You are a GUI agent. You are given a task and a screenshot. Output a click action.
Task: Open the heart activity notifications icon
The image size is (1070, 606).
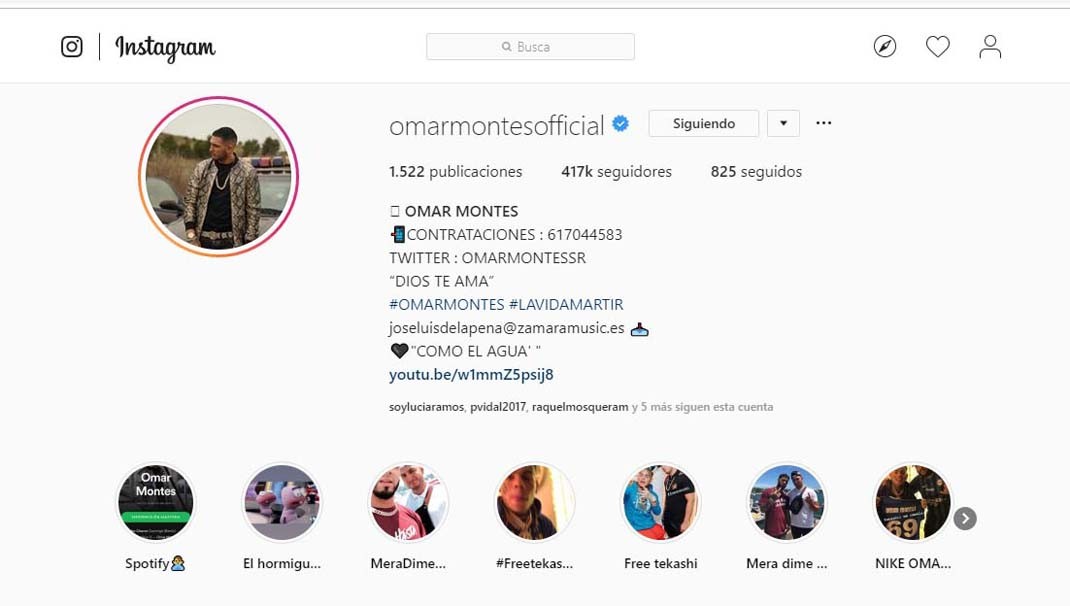pyautogui.click(x=938, y=46)
